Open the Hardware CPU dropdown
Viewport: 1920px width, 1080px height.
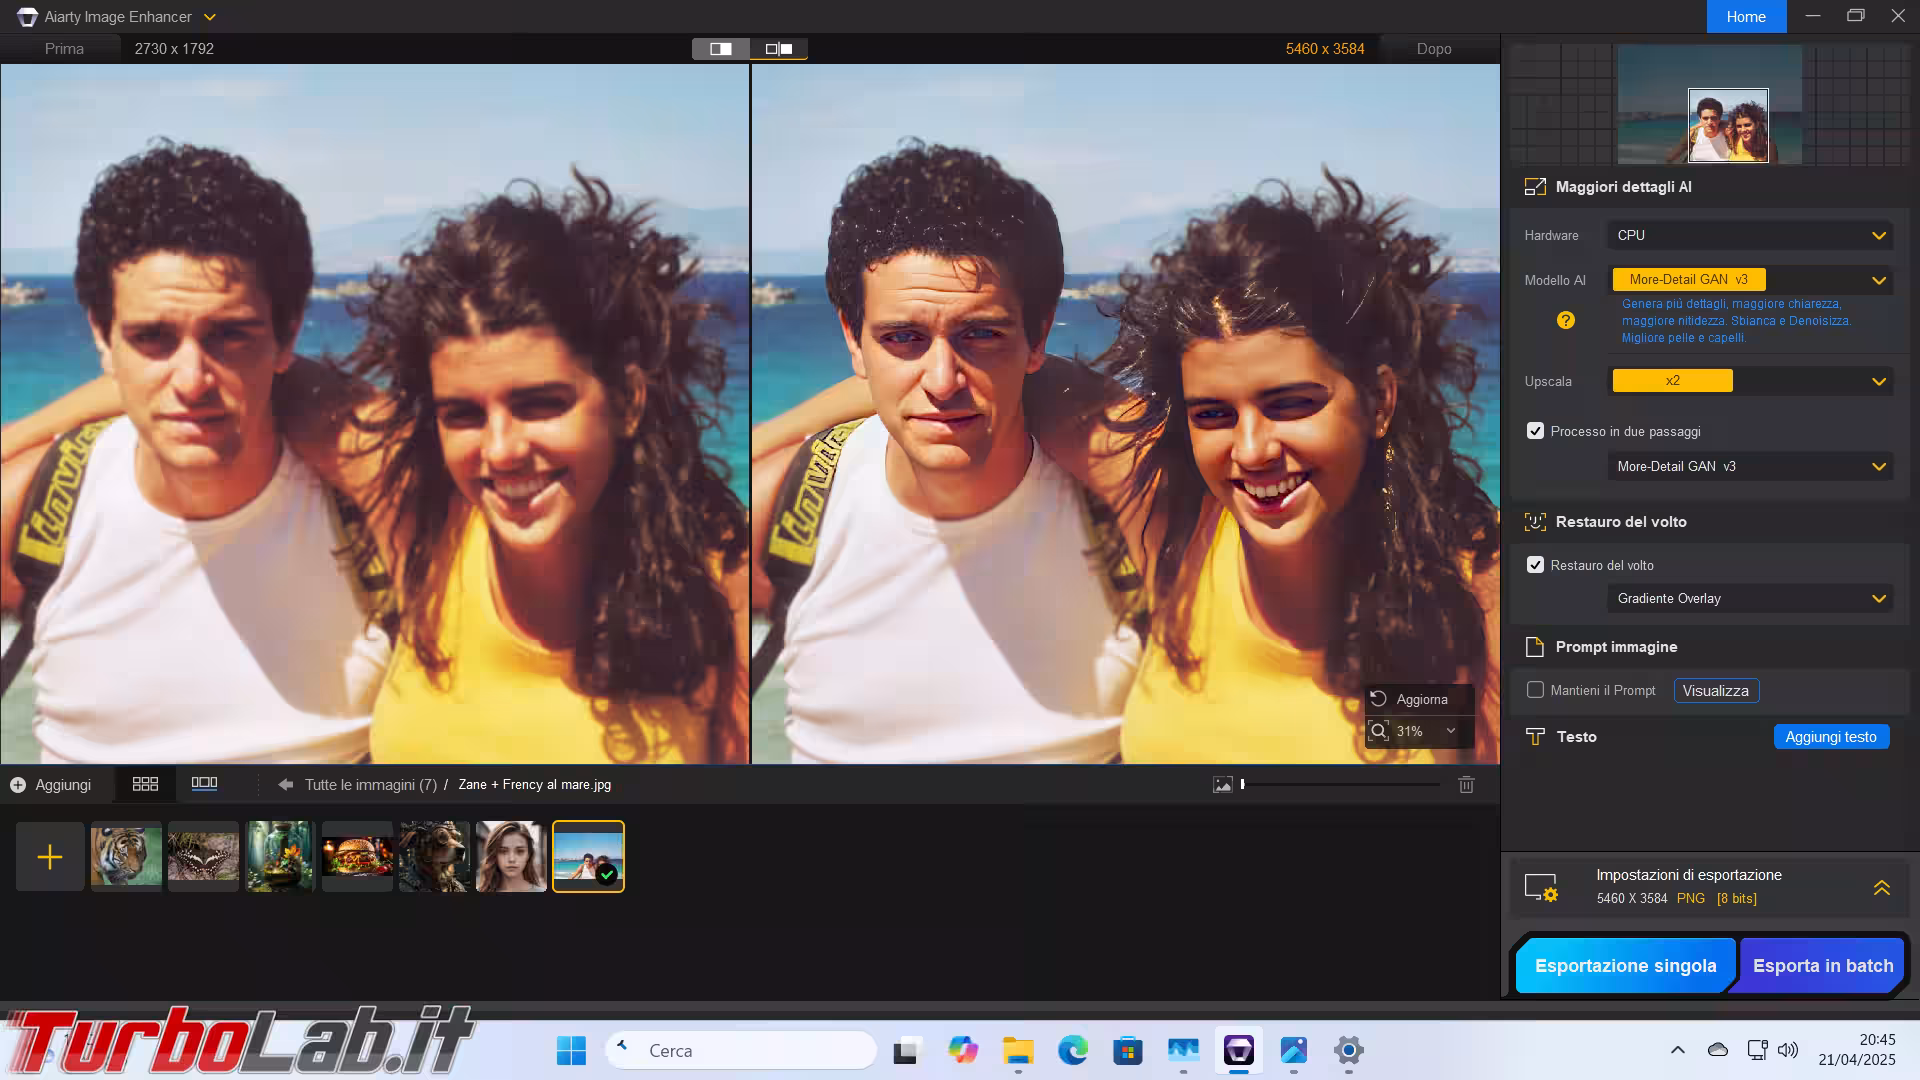coord(1750,236)
